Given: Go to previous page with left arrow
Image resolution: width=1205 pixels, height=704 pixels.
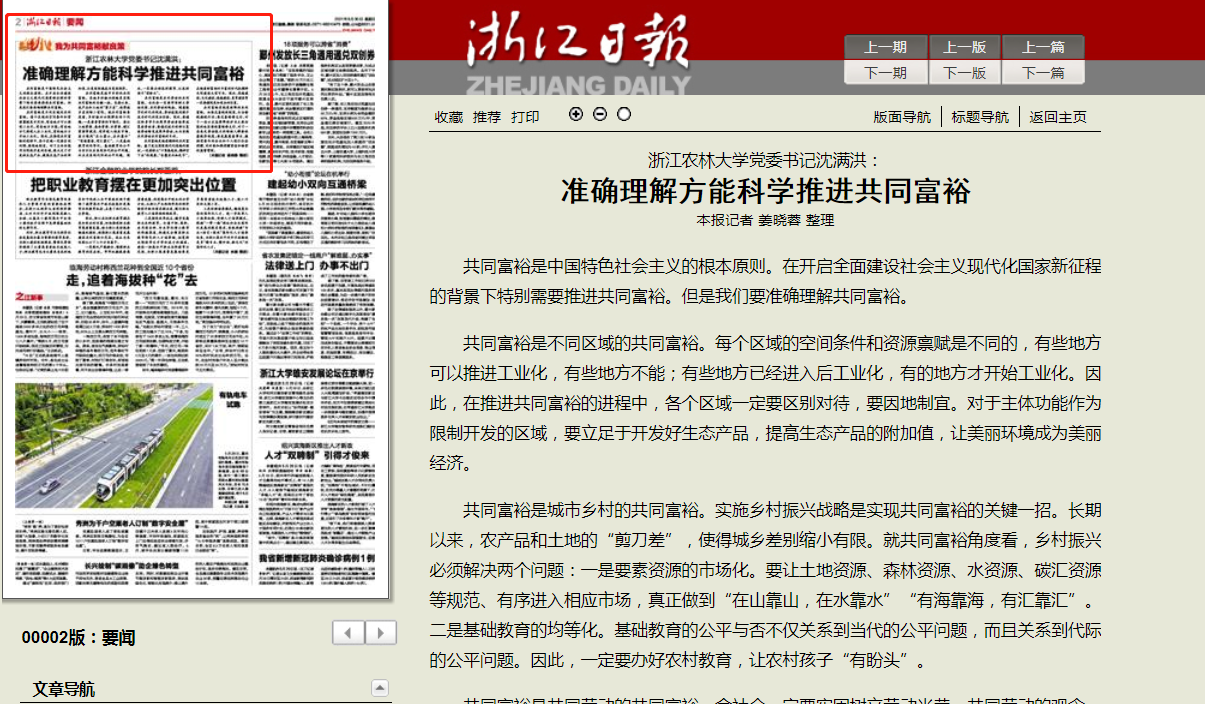Looking at the screenshot, I should [349, 633].
